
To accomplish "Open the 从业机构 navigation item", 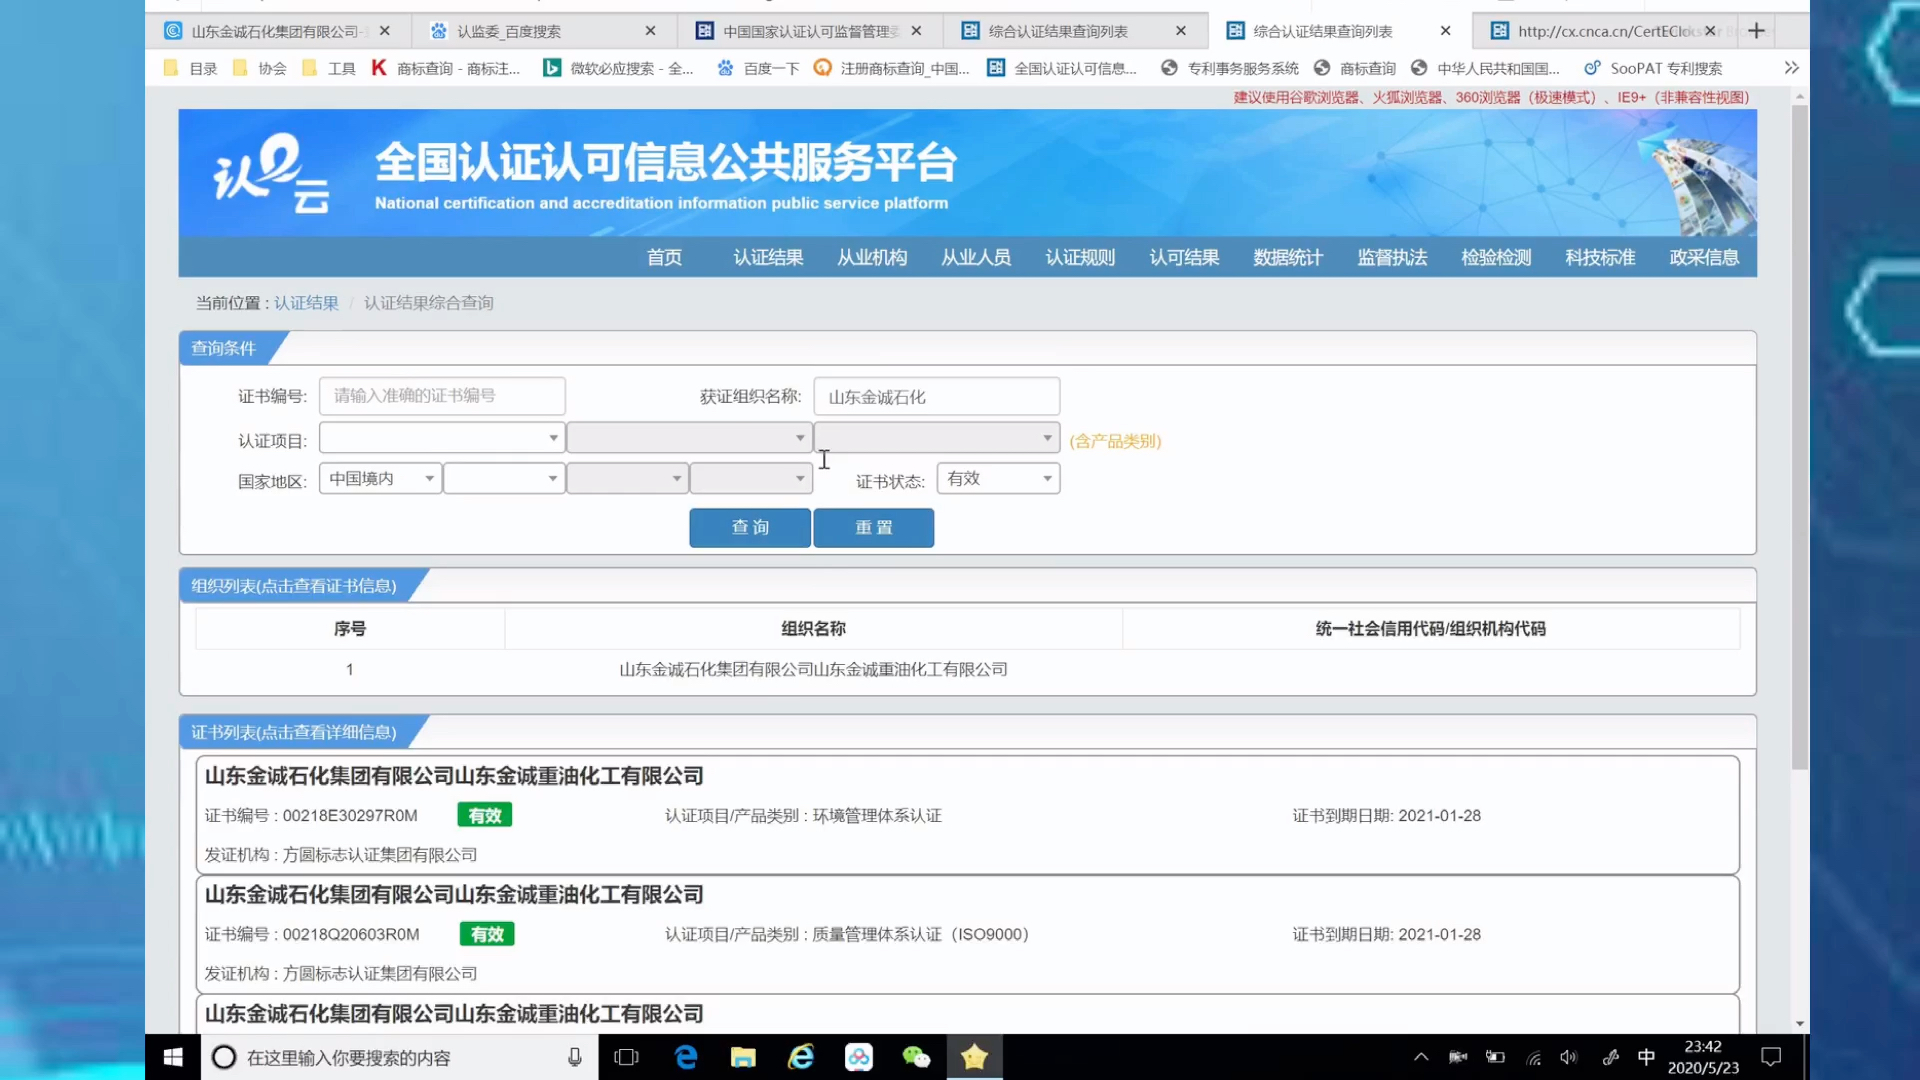I will click(872, 257).
